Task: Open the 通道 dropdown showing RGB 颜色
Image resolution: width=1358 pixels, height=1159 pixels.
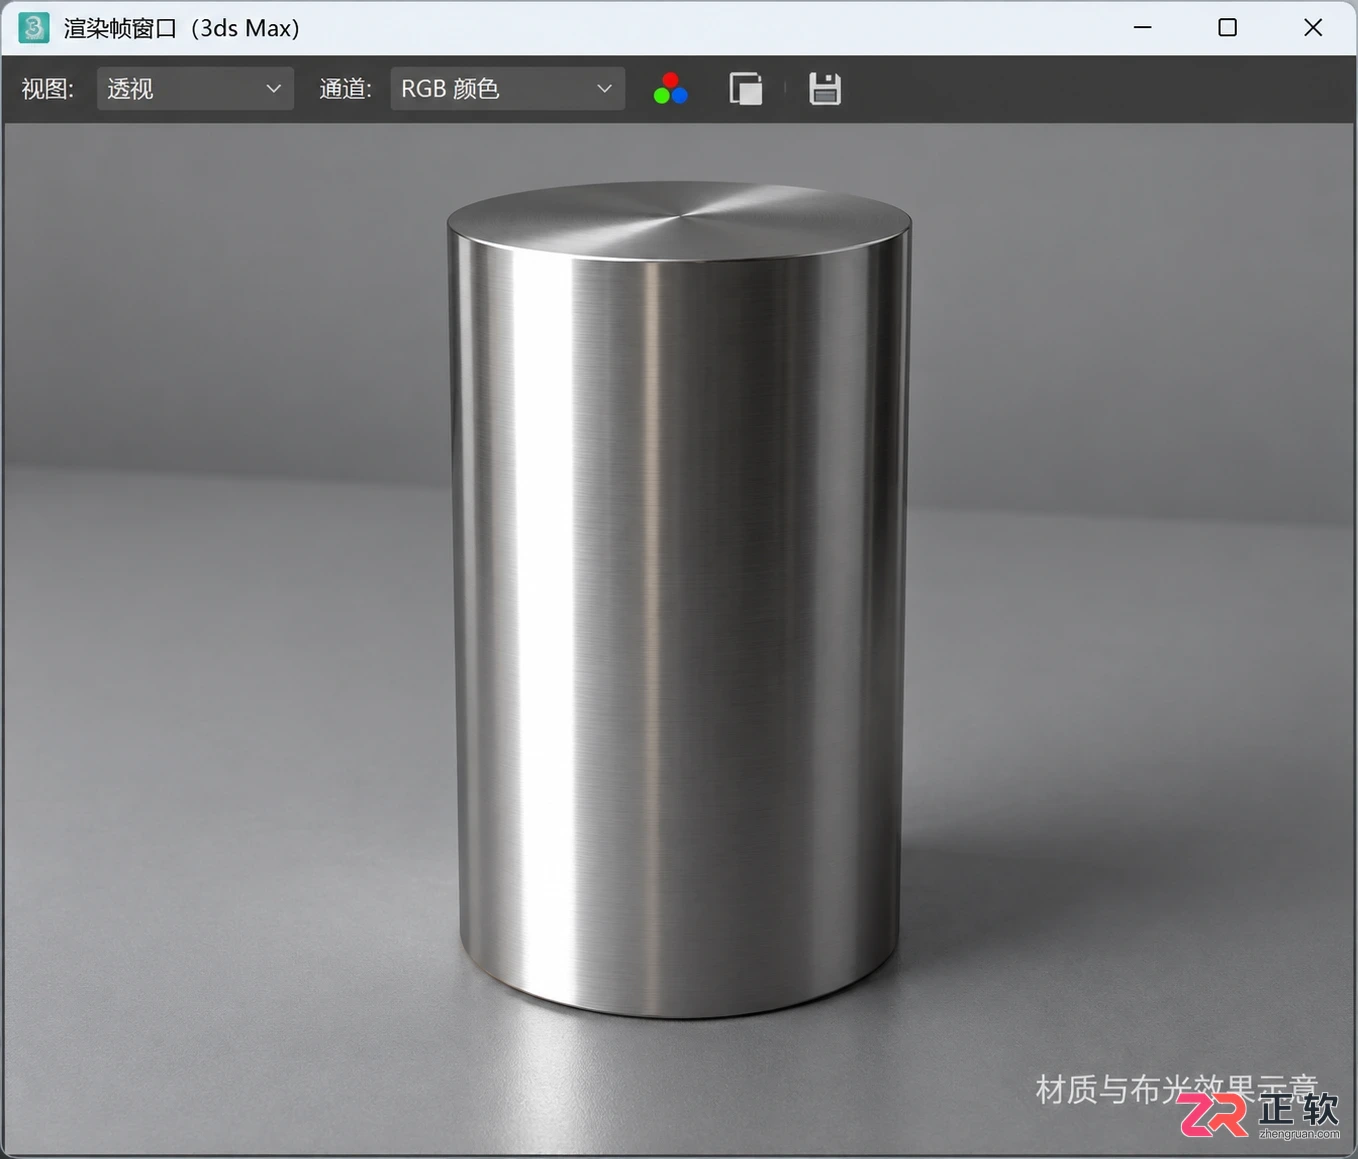Action: tap(507, 89)
